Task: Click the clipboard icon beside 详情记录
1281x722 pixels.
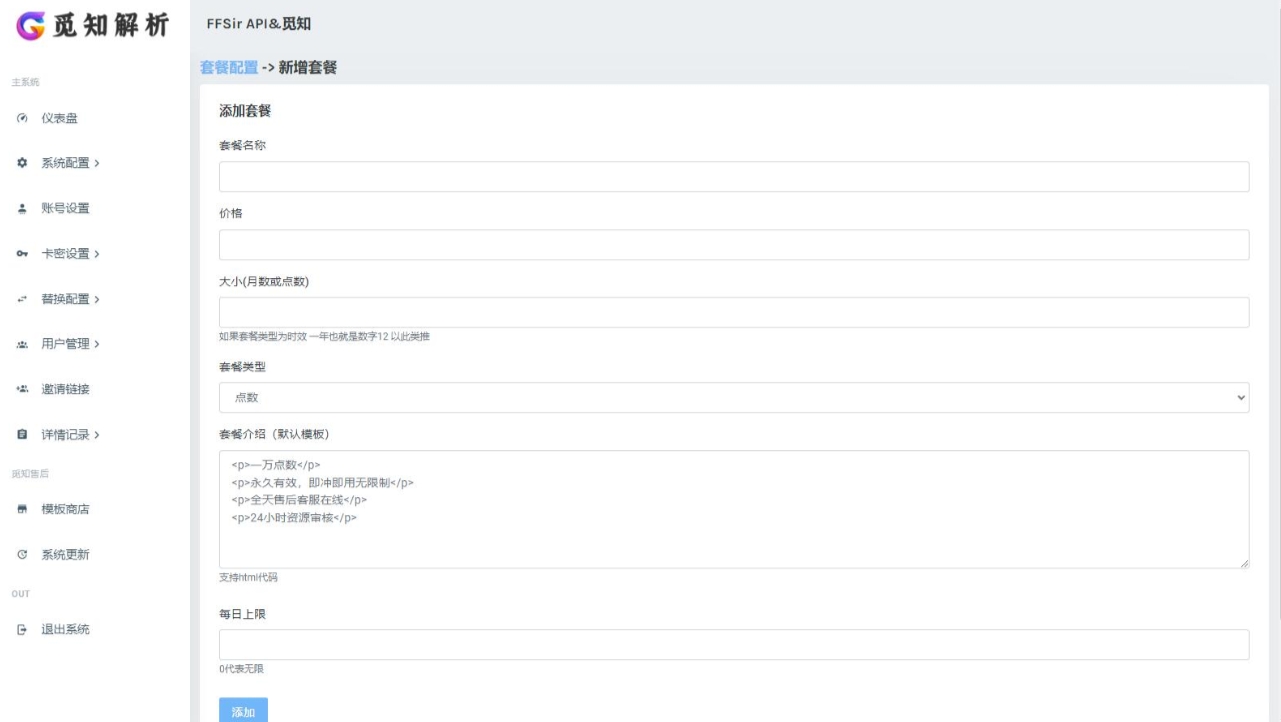Action: click(x=22, y=435)
